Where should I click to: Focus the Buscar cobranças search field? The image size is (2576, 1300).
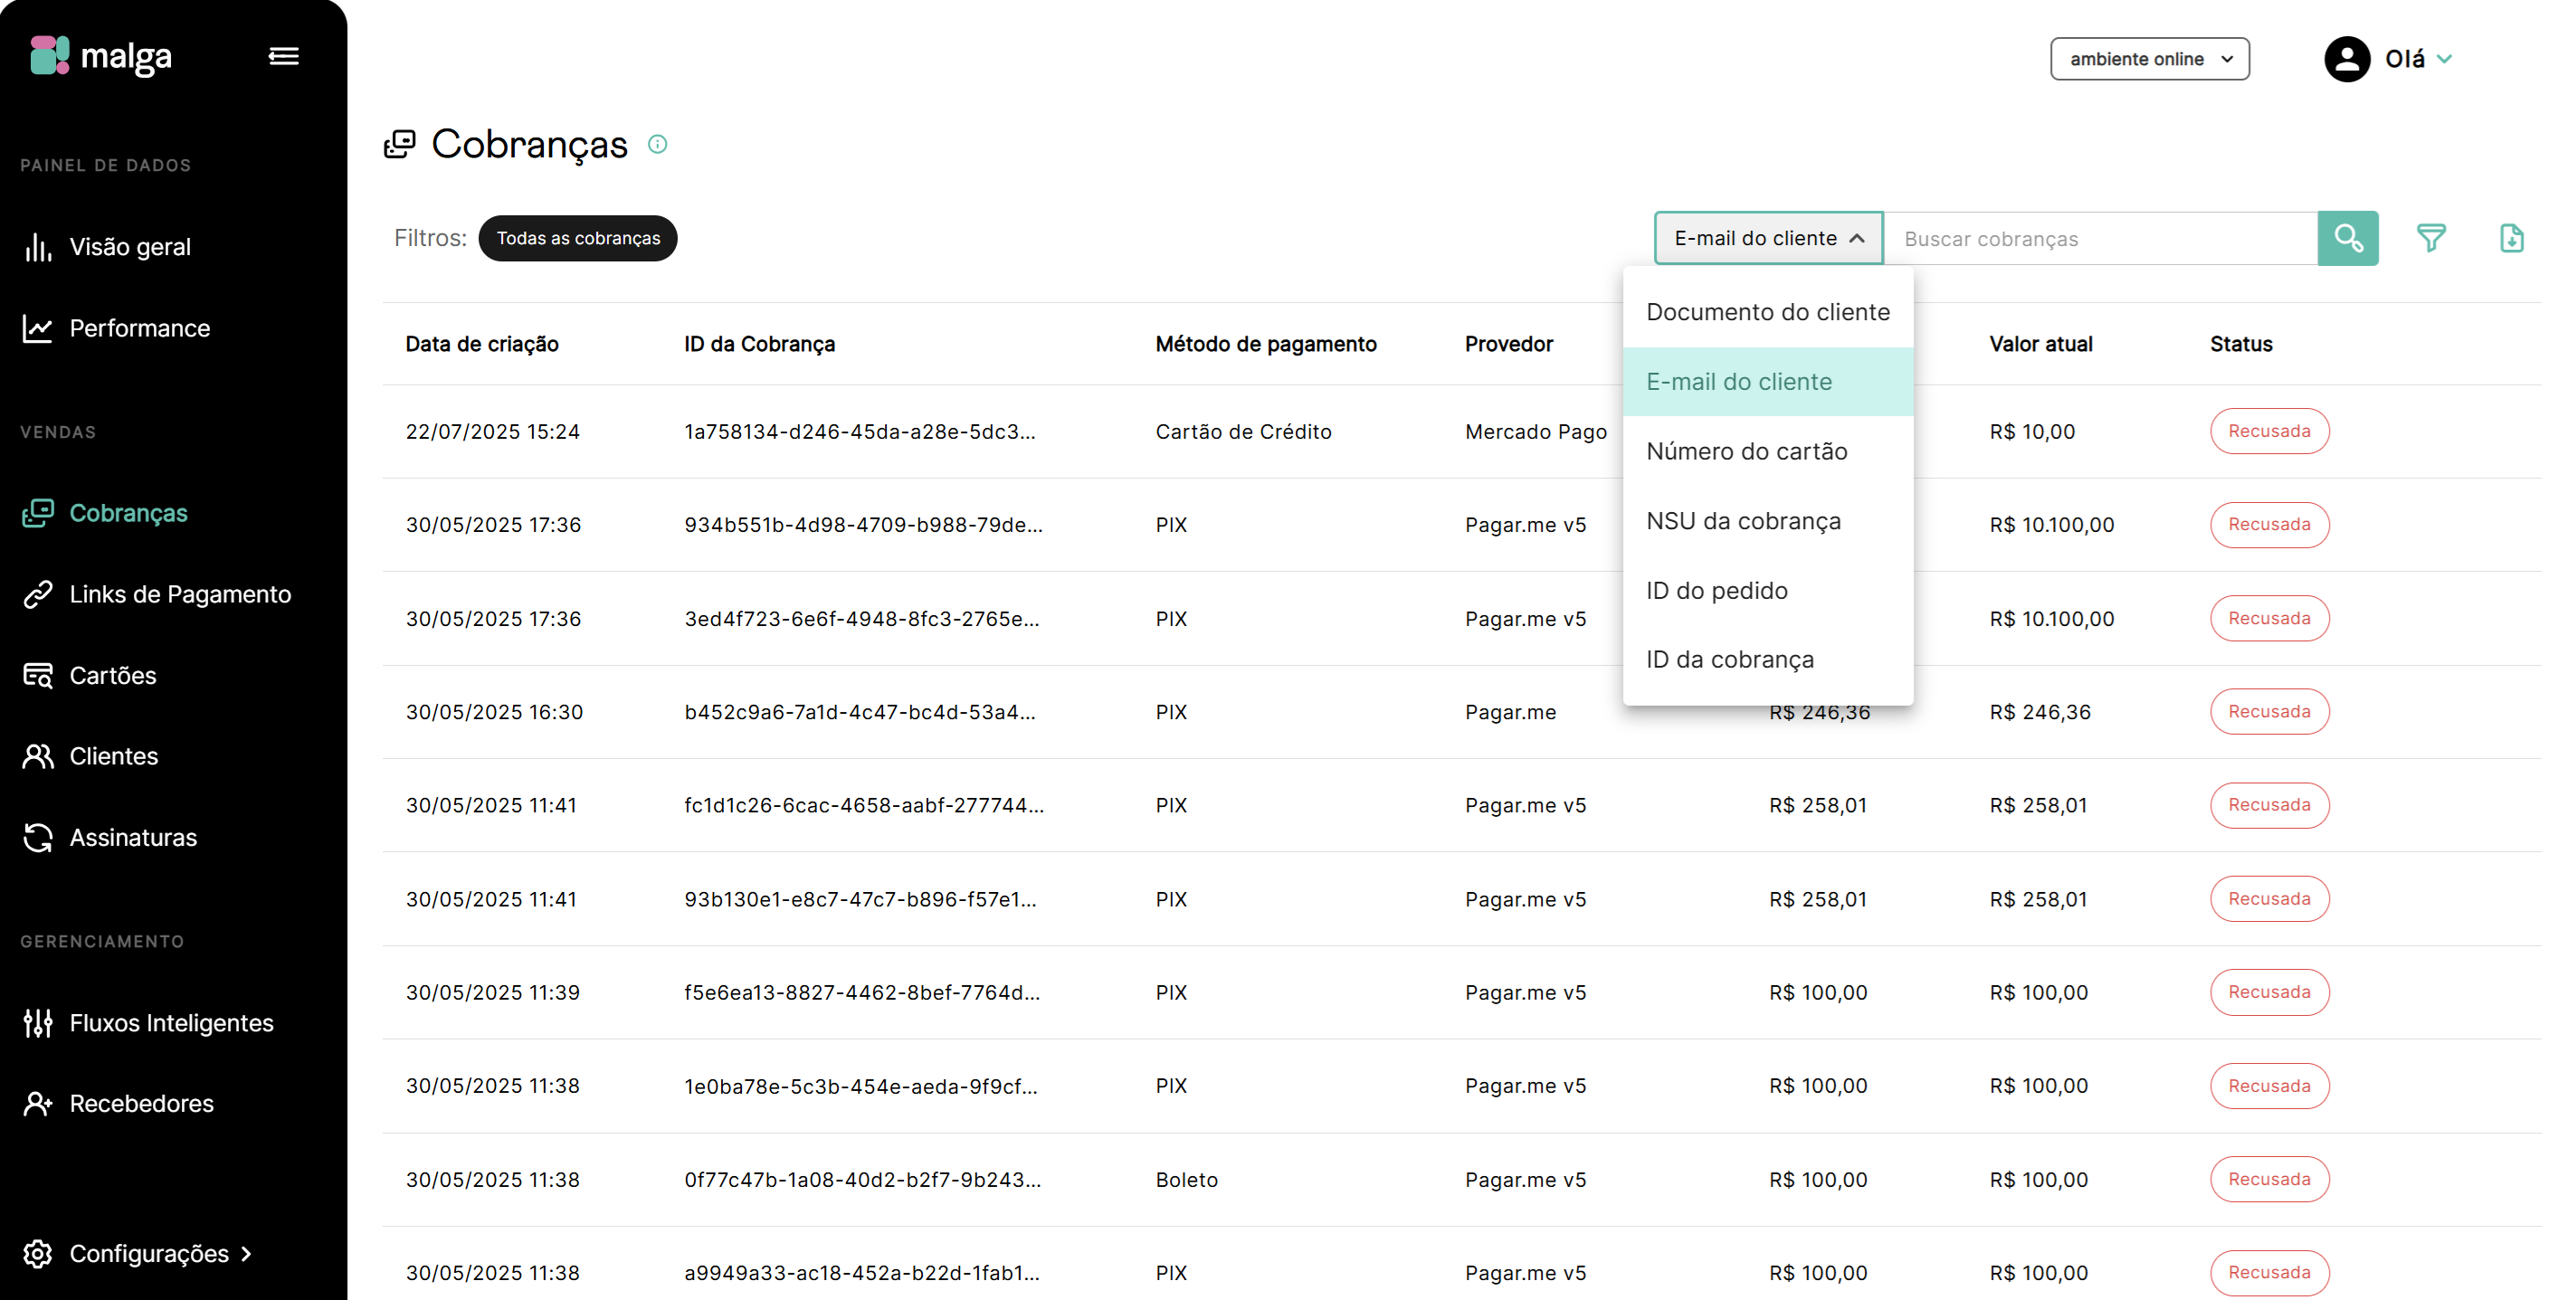pyautogui.click(x=2100, y=238)
